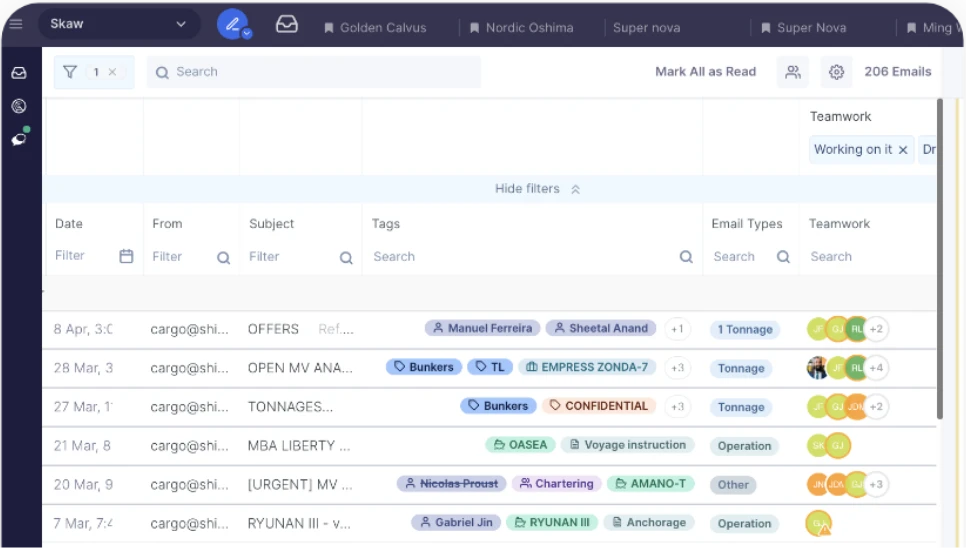
Task: Click the globe icon in sidebar
Action: (19, 106)
